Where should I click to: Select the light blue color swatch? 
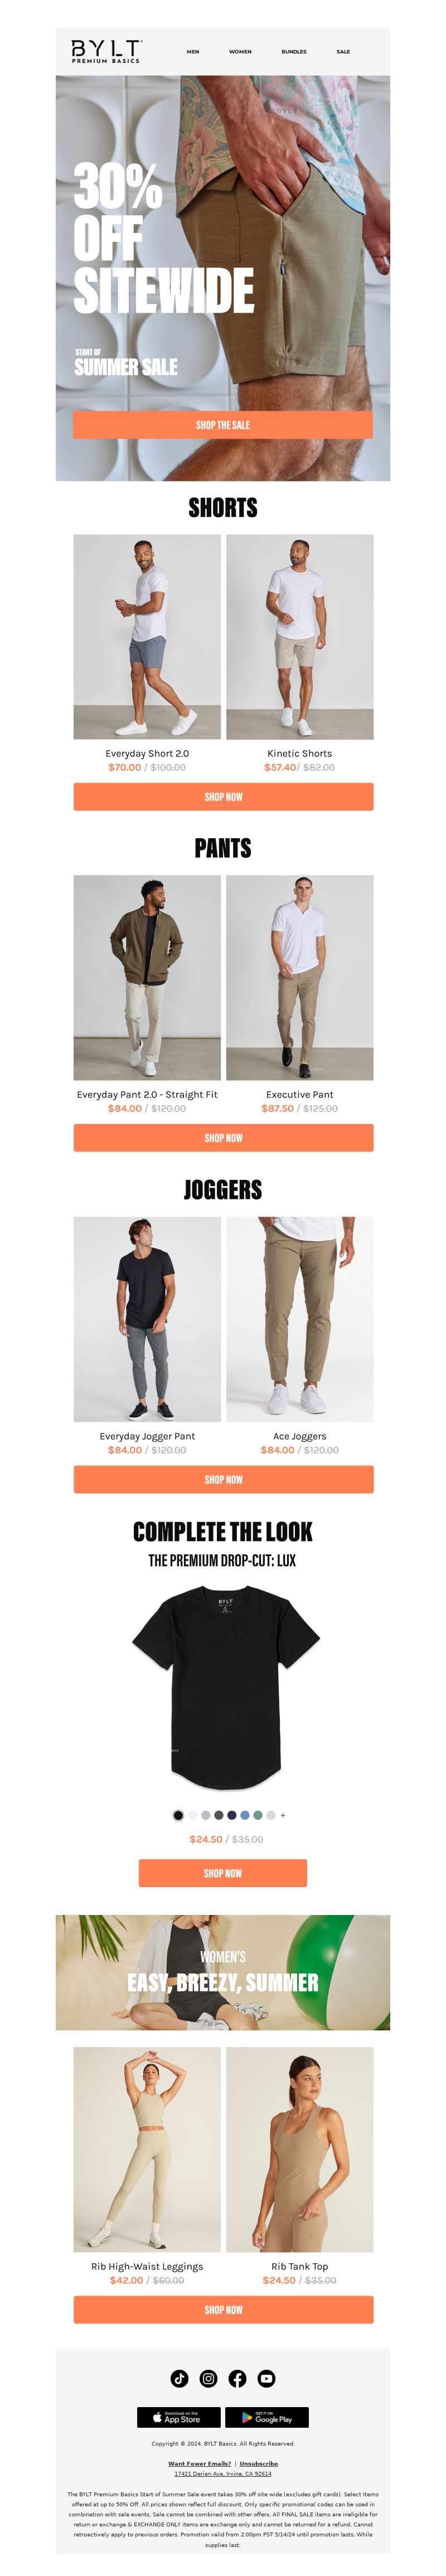point(245,1815)
